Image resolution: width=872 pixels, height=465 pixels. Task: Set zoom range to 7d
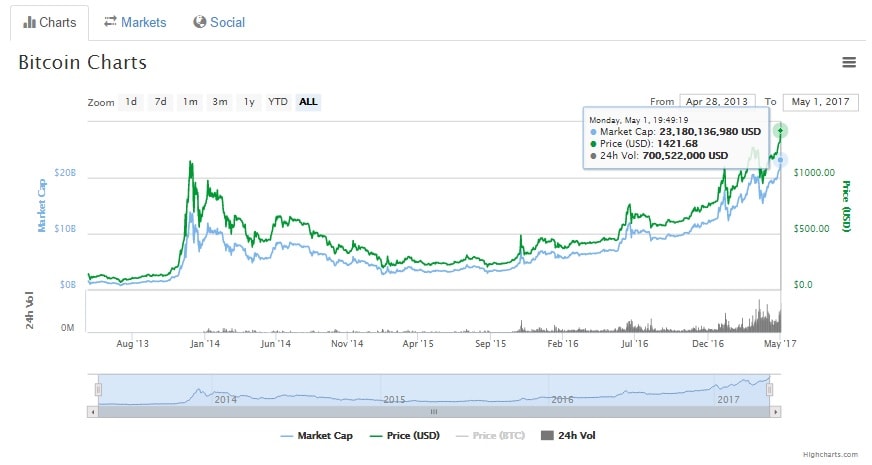(160, 102)
